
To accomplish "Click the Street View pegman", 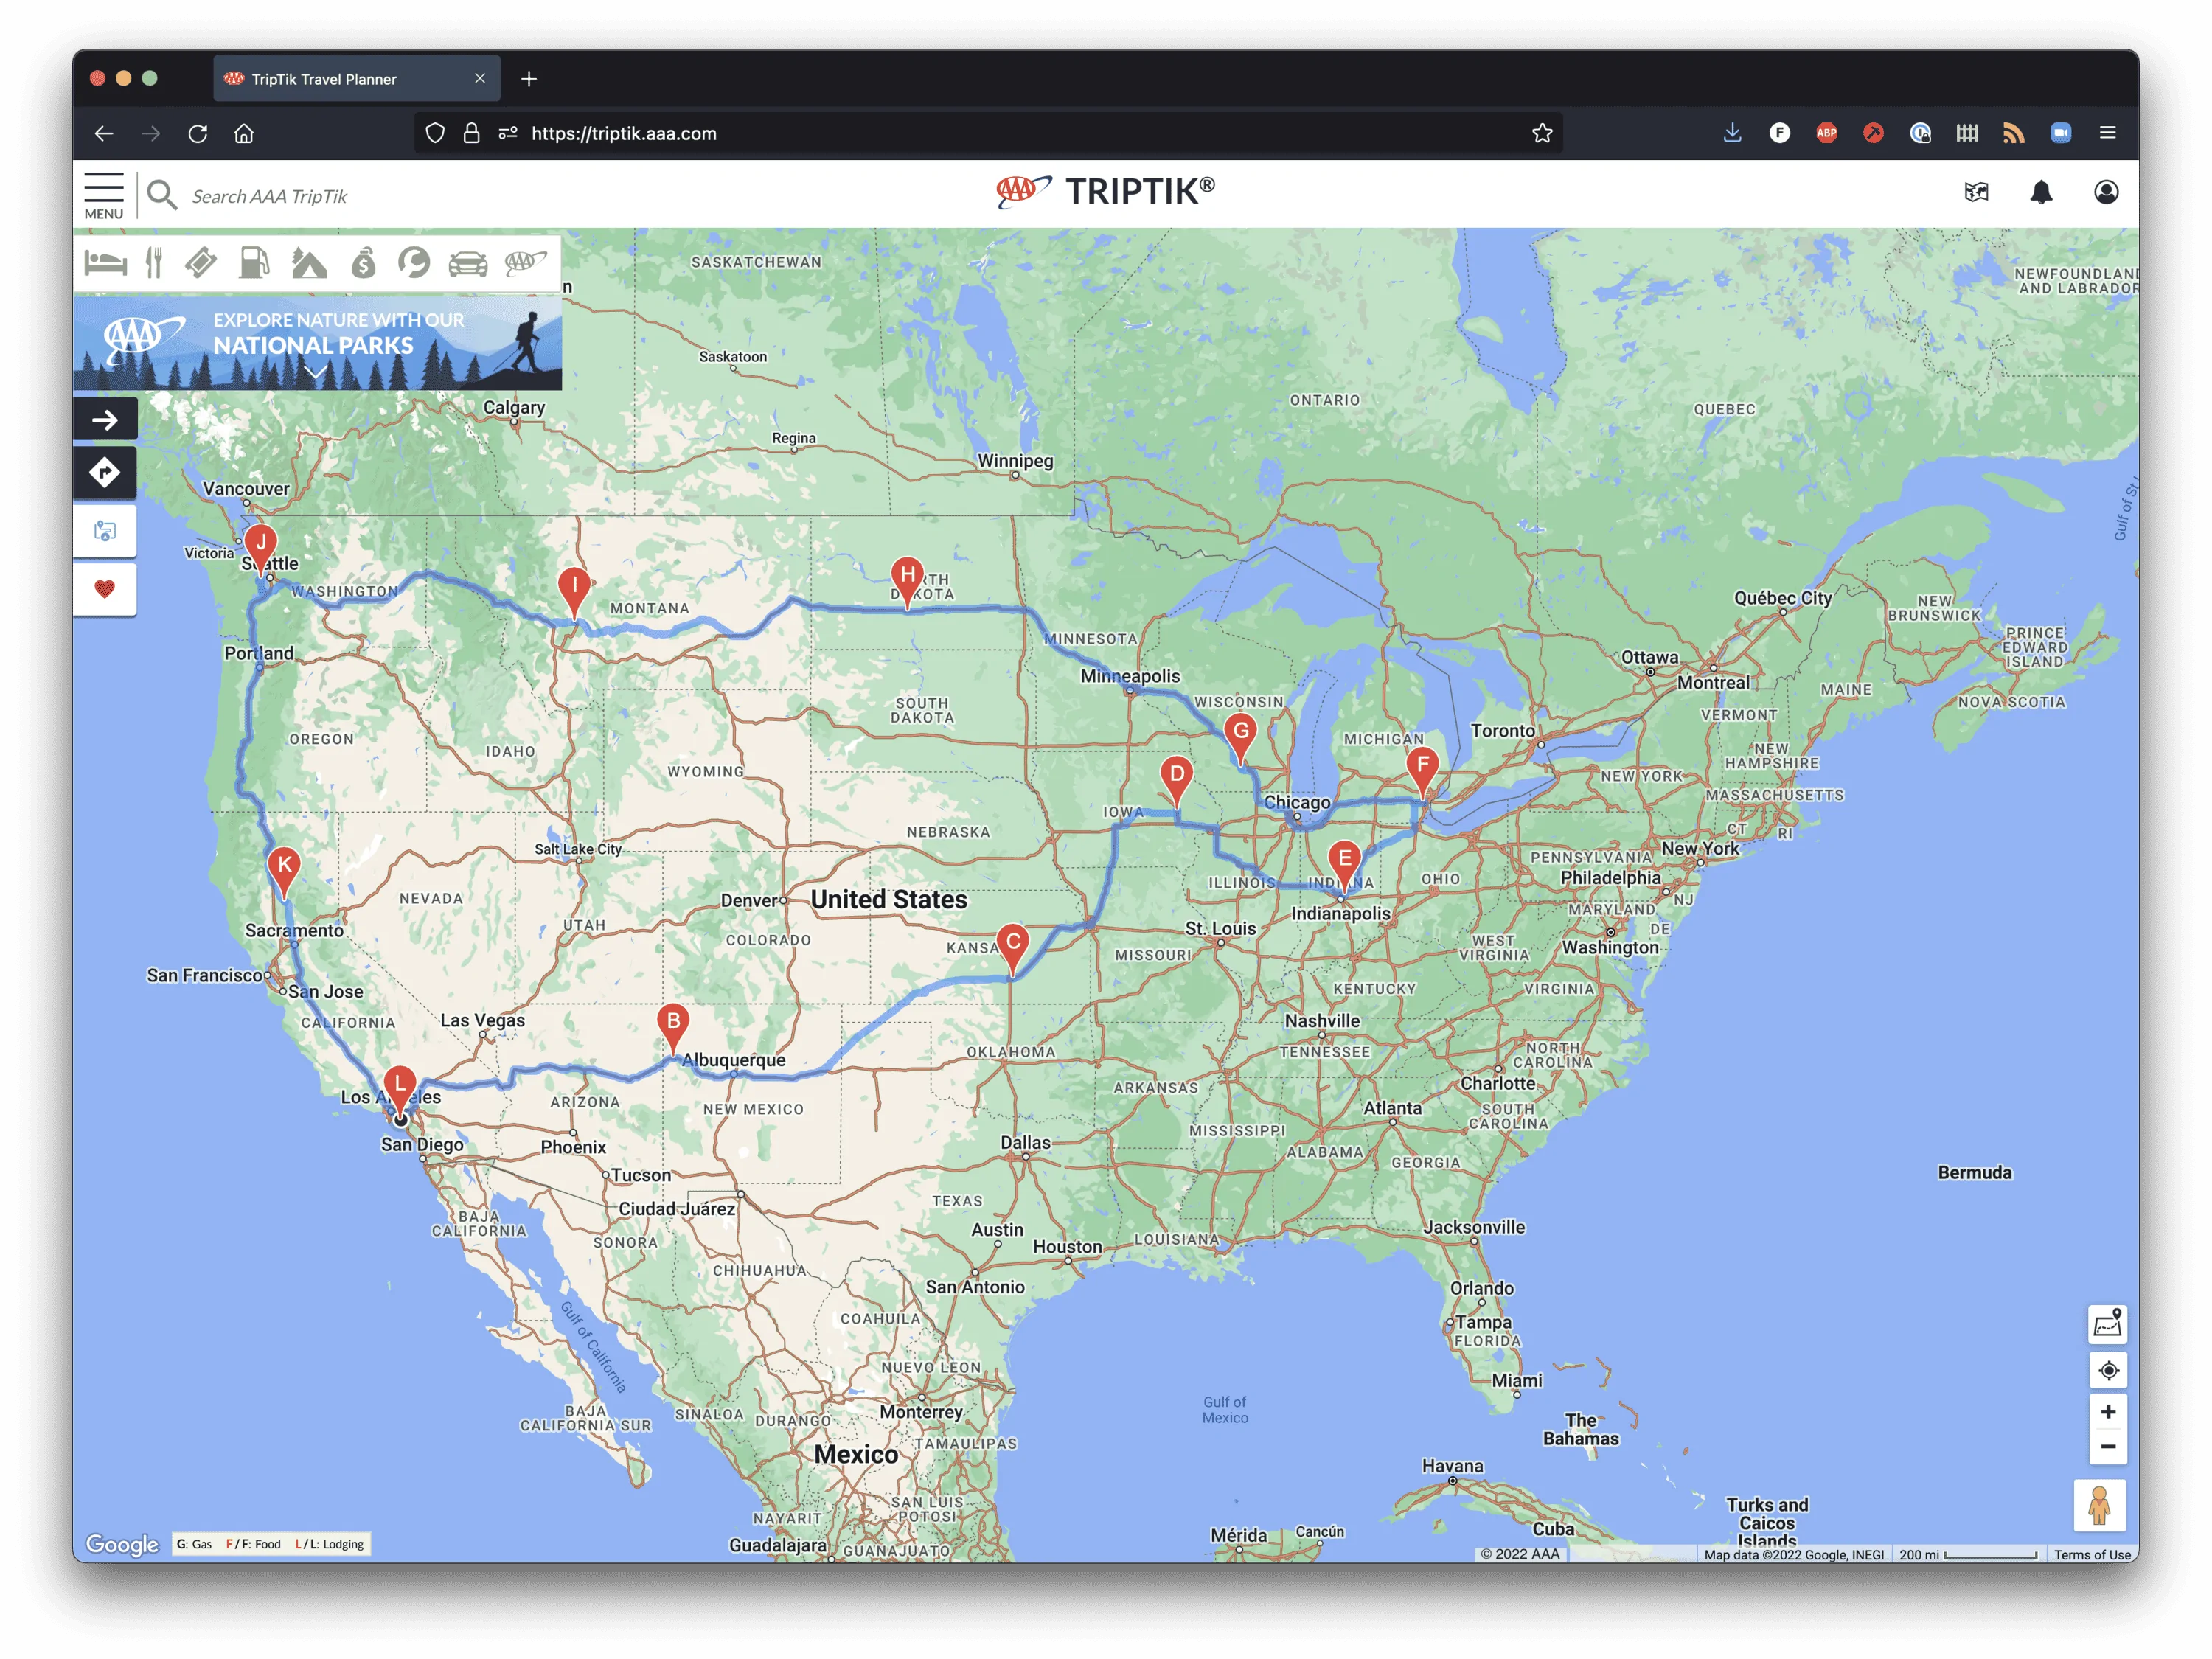I will [x=2099, y=1506].
